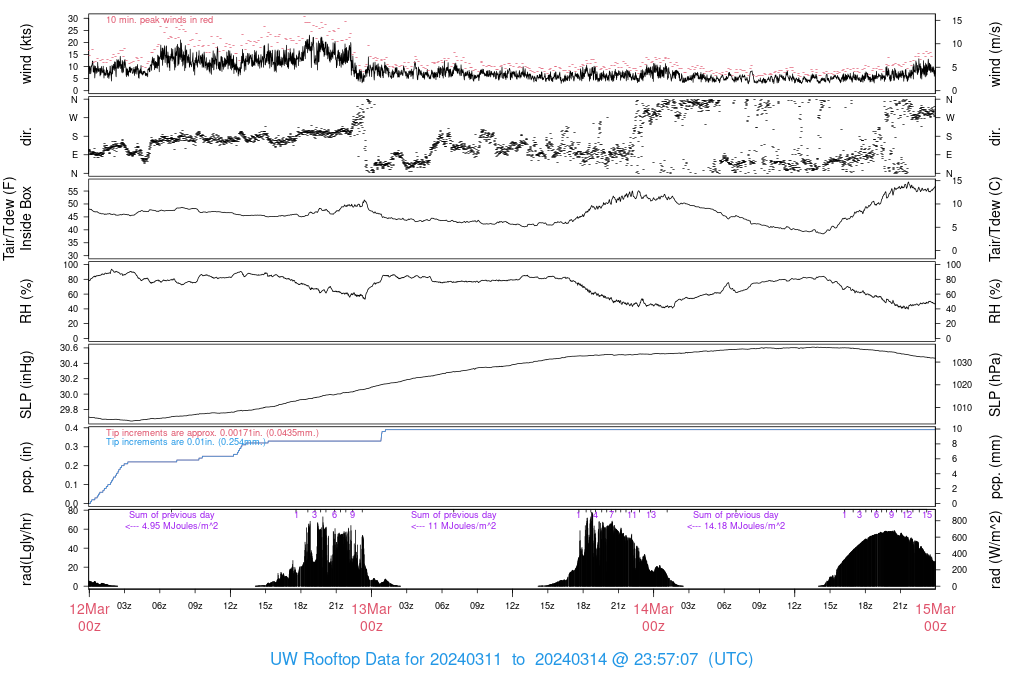Click the 'Tair/Tdew (F)' axis label
This screenshot has height=700, width=1024.
click(9, 218)
